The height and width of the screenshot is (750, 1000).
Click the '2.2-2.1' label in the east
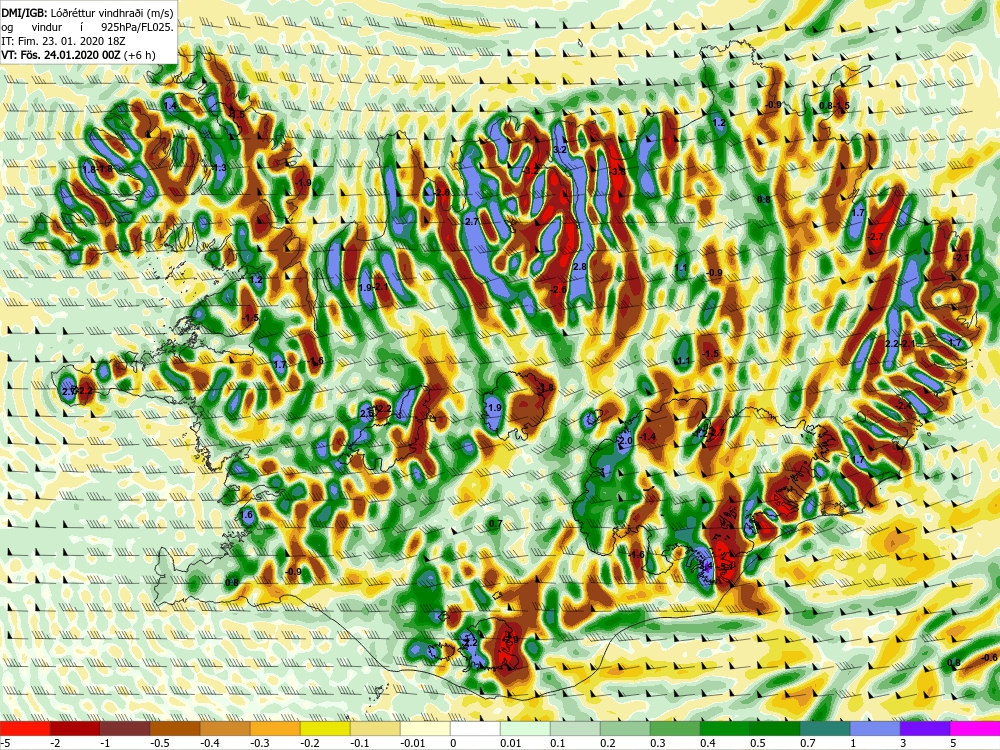[901, 344]
